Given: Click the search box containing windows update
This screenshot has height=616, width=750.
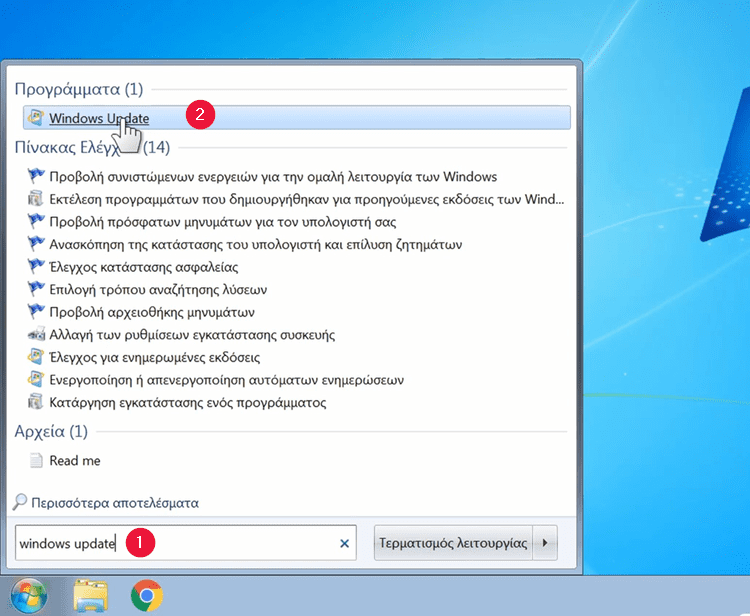Looking at the screenshot, I should pyautogui.click(x=186, y=543).
